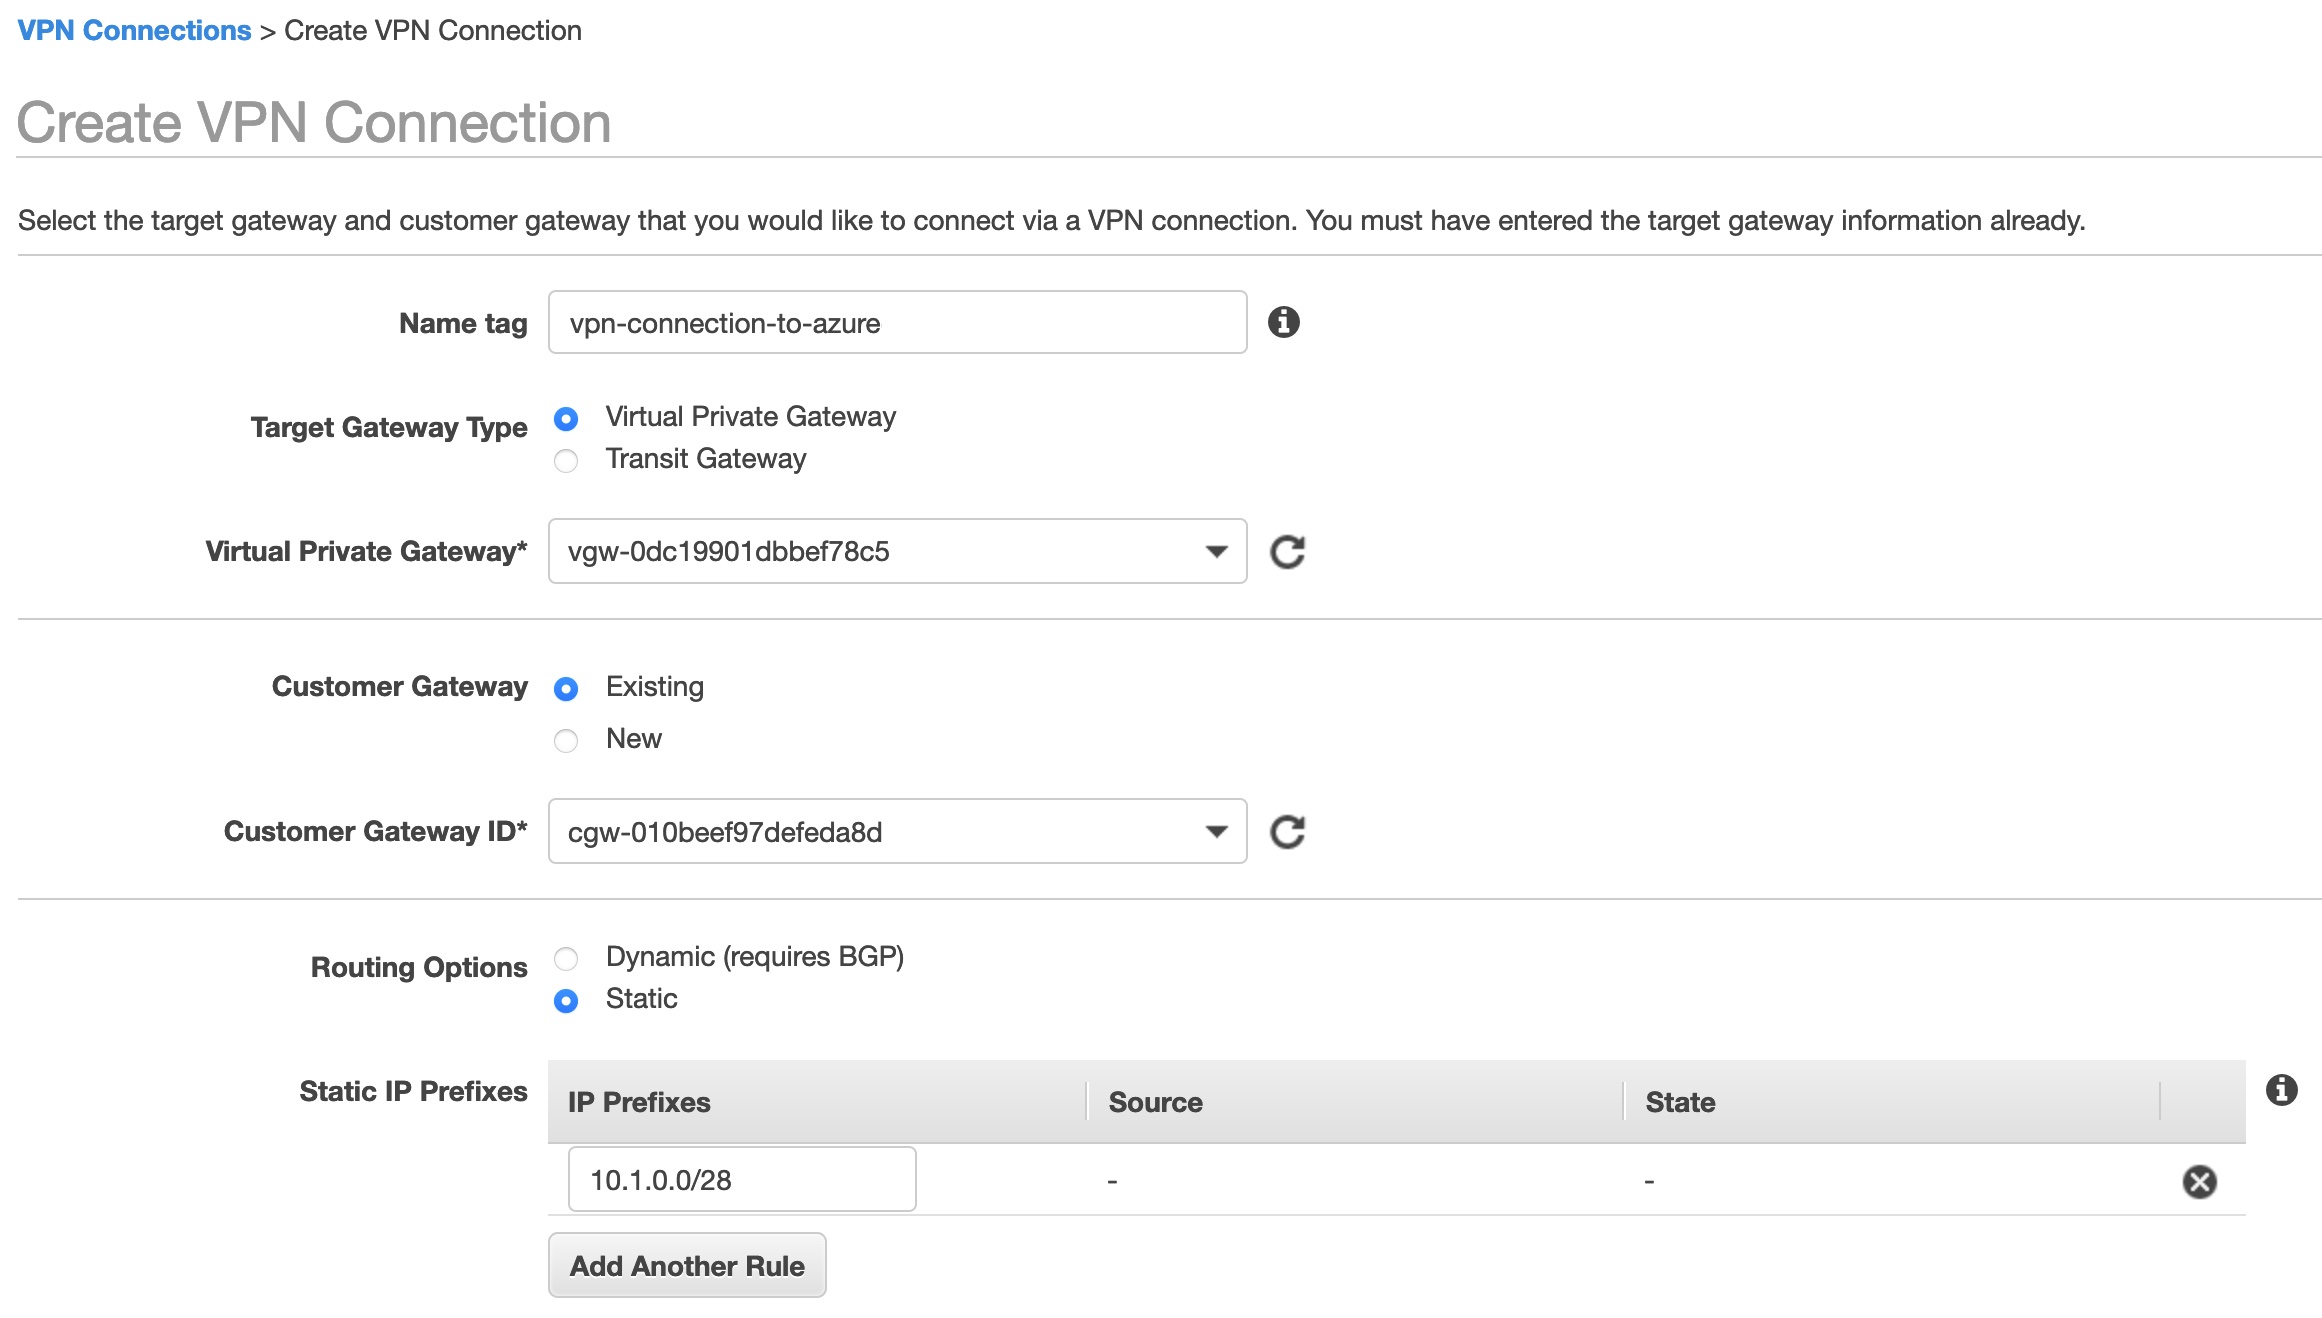Open the Name tag info icon

[x=1284, y=322]
